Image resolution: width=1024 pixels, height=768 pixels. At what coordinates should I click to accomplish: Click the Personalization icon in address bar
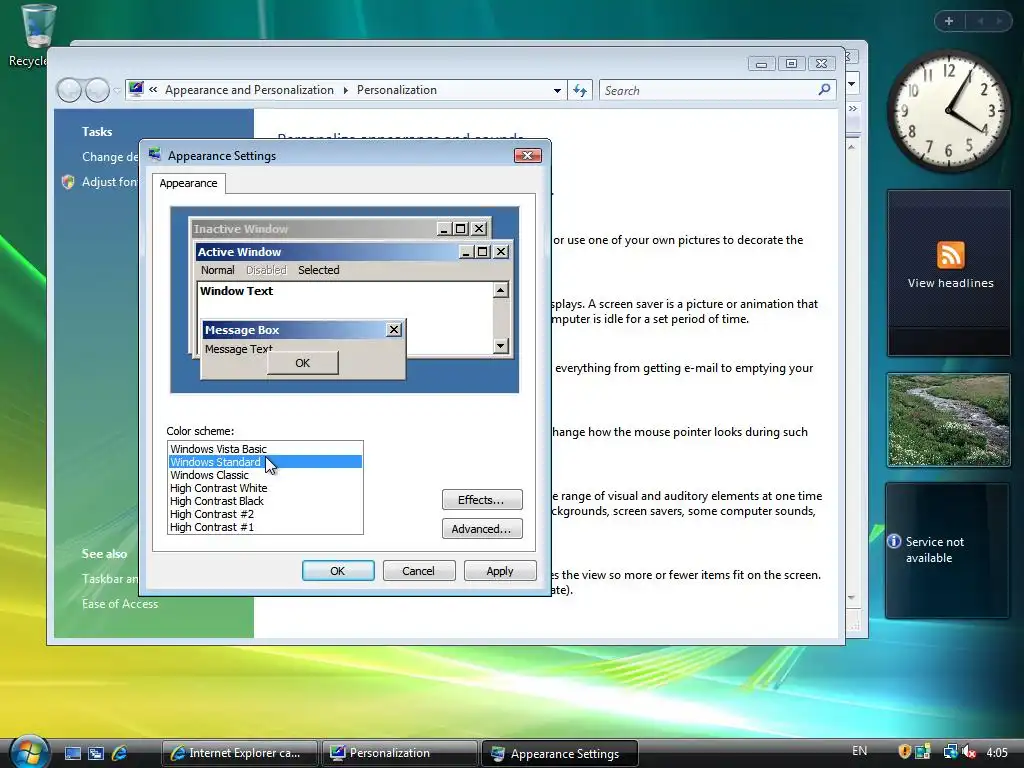coord(136,89)
